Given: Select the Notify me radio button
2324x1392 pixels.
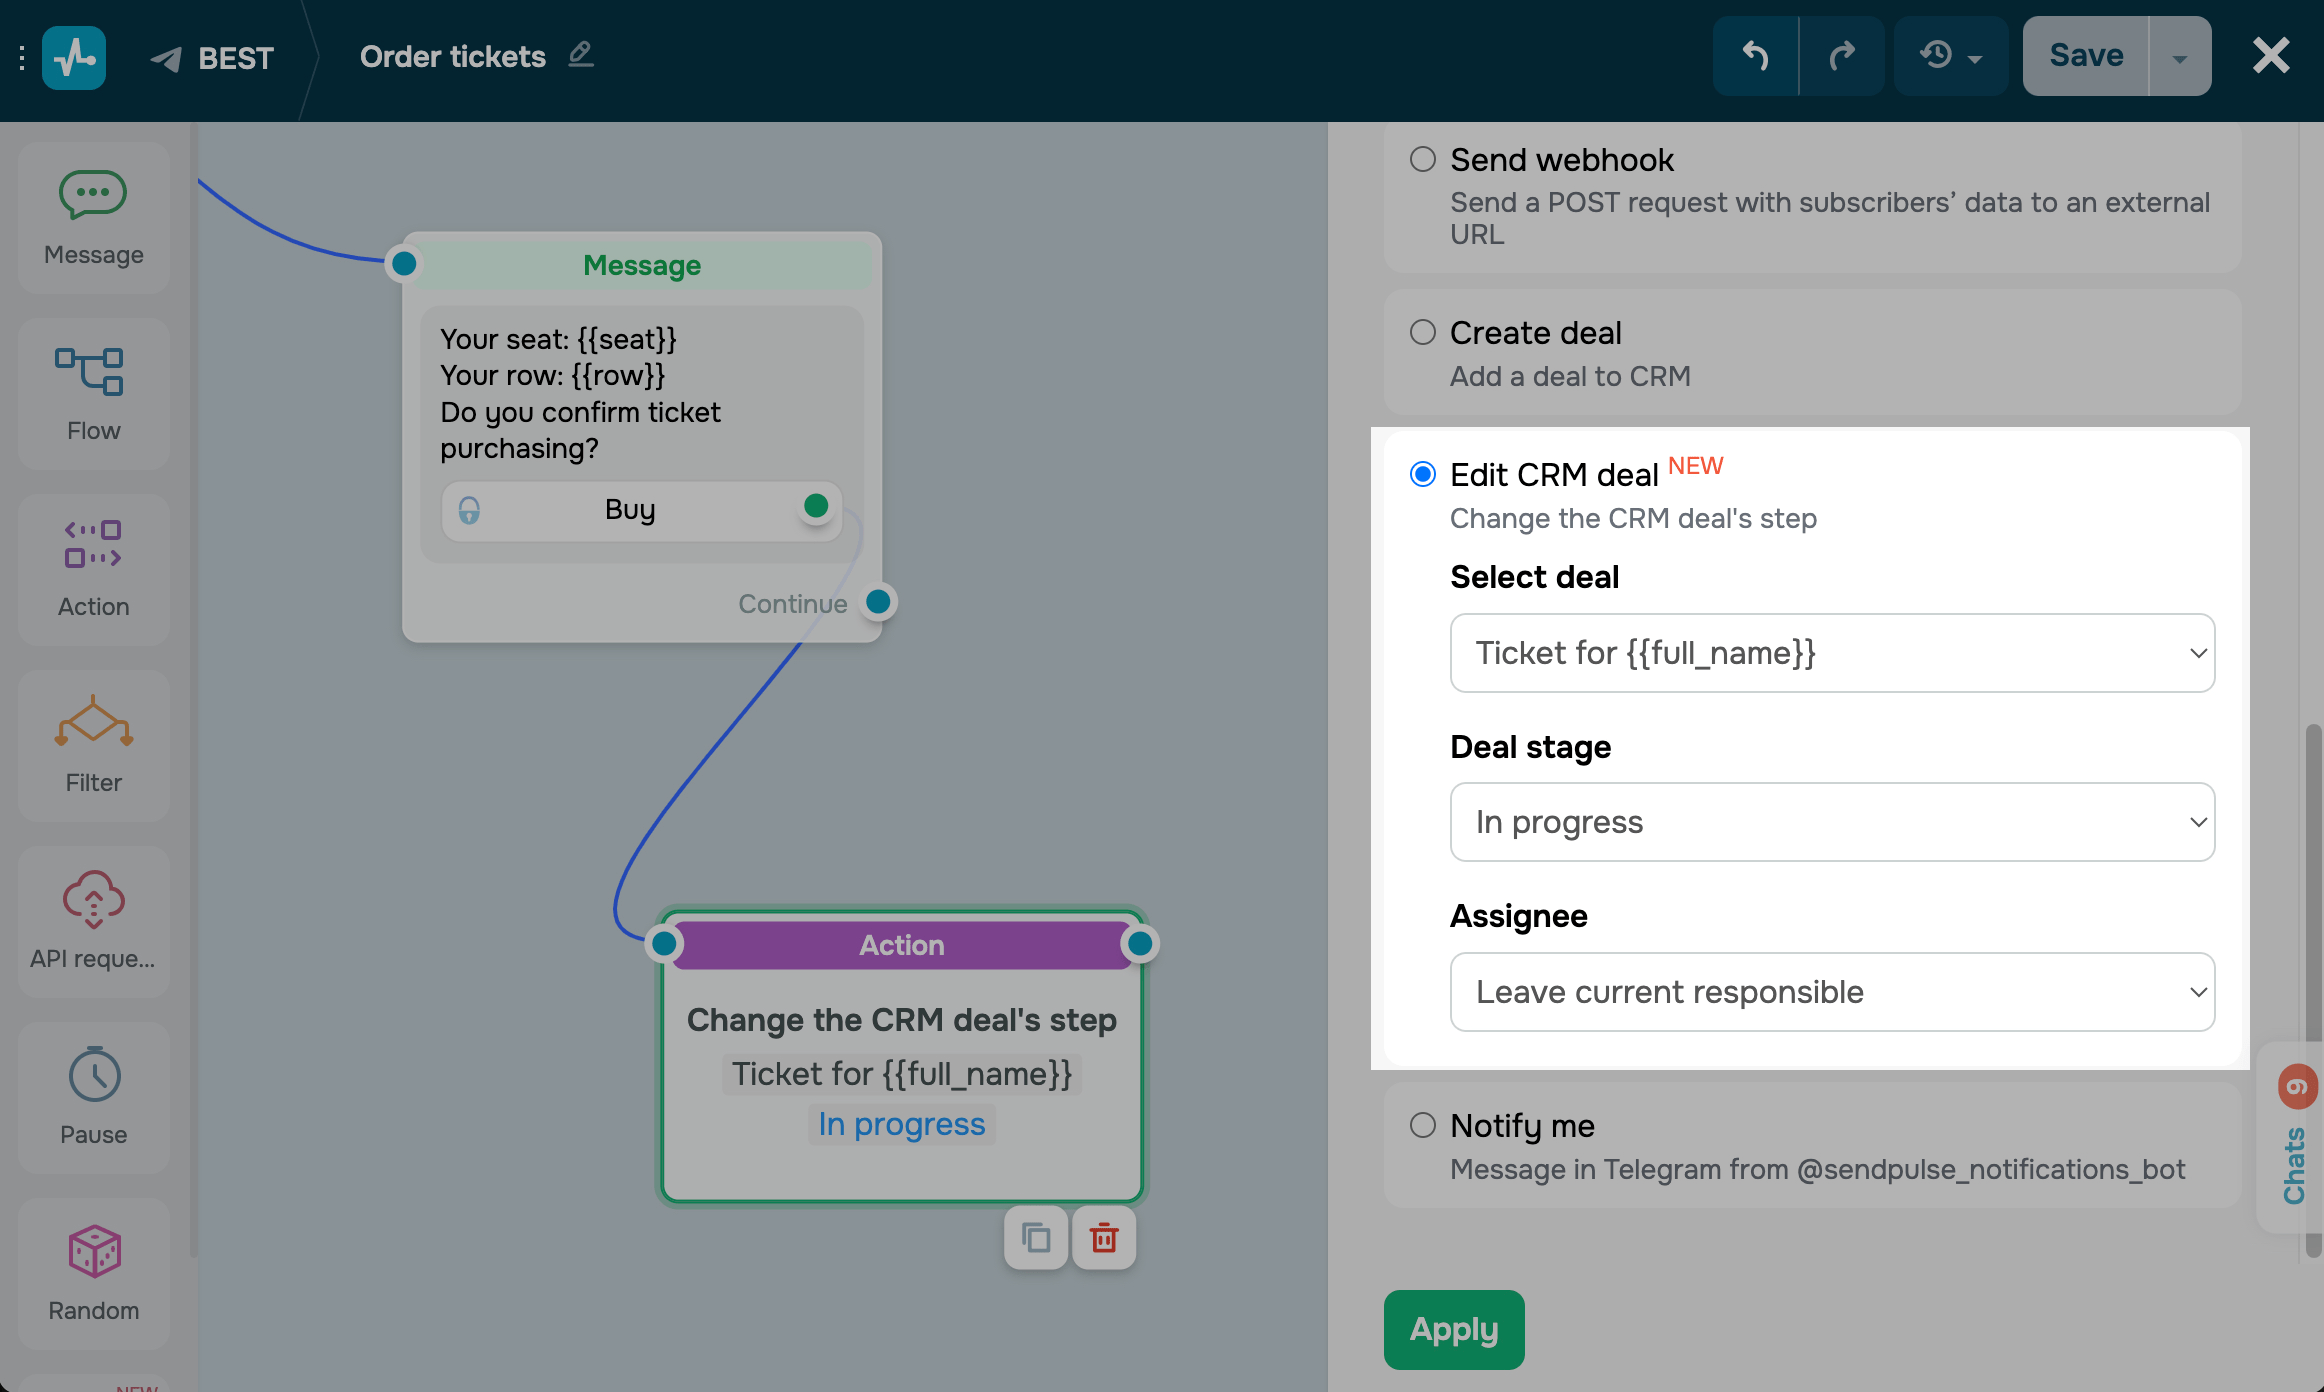Looking at the screenshot, I should [x=1421, y=1125].
